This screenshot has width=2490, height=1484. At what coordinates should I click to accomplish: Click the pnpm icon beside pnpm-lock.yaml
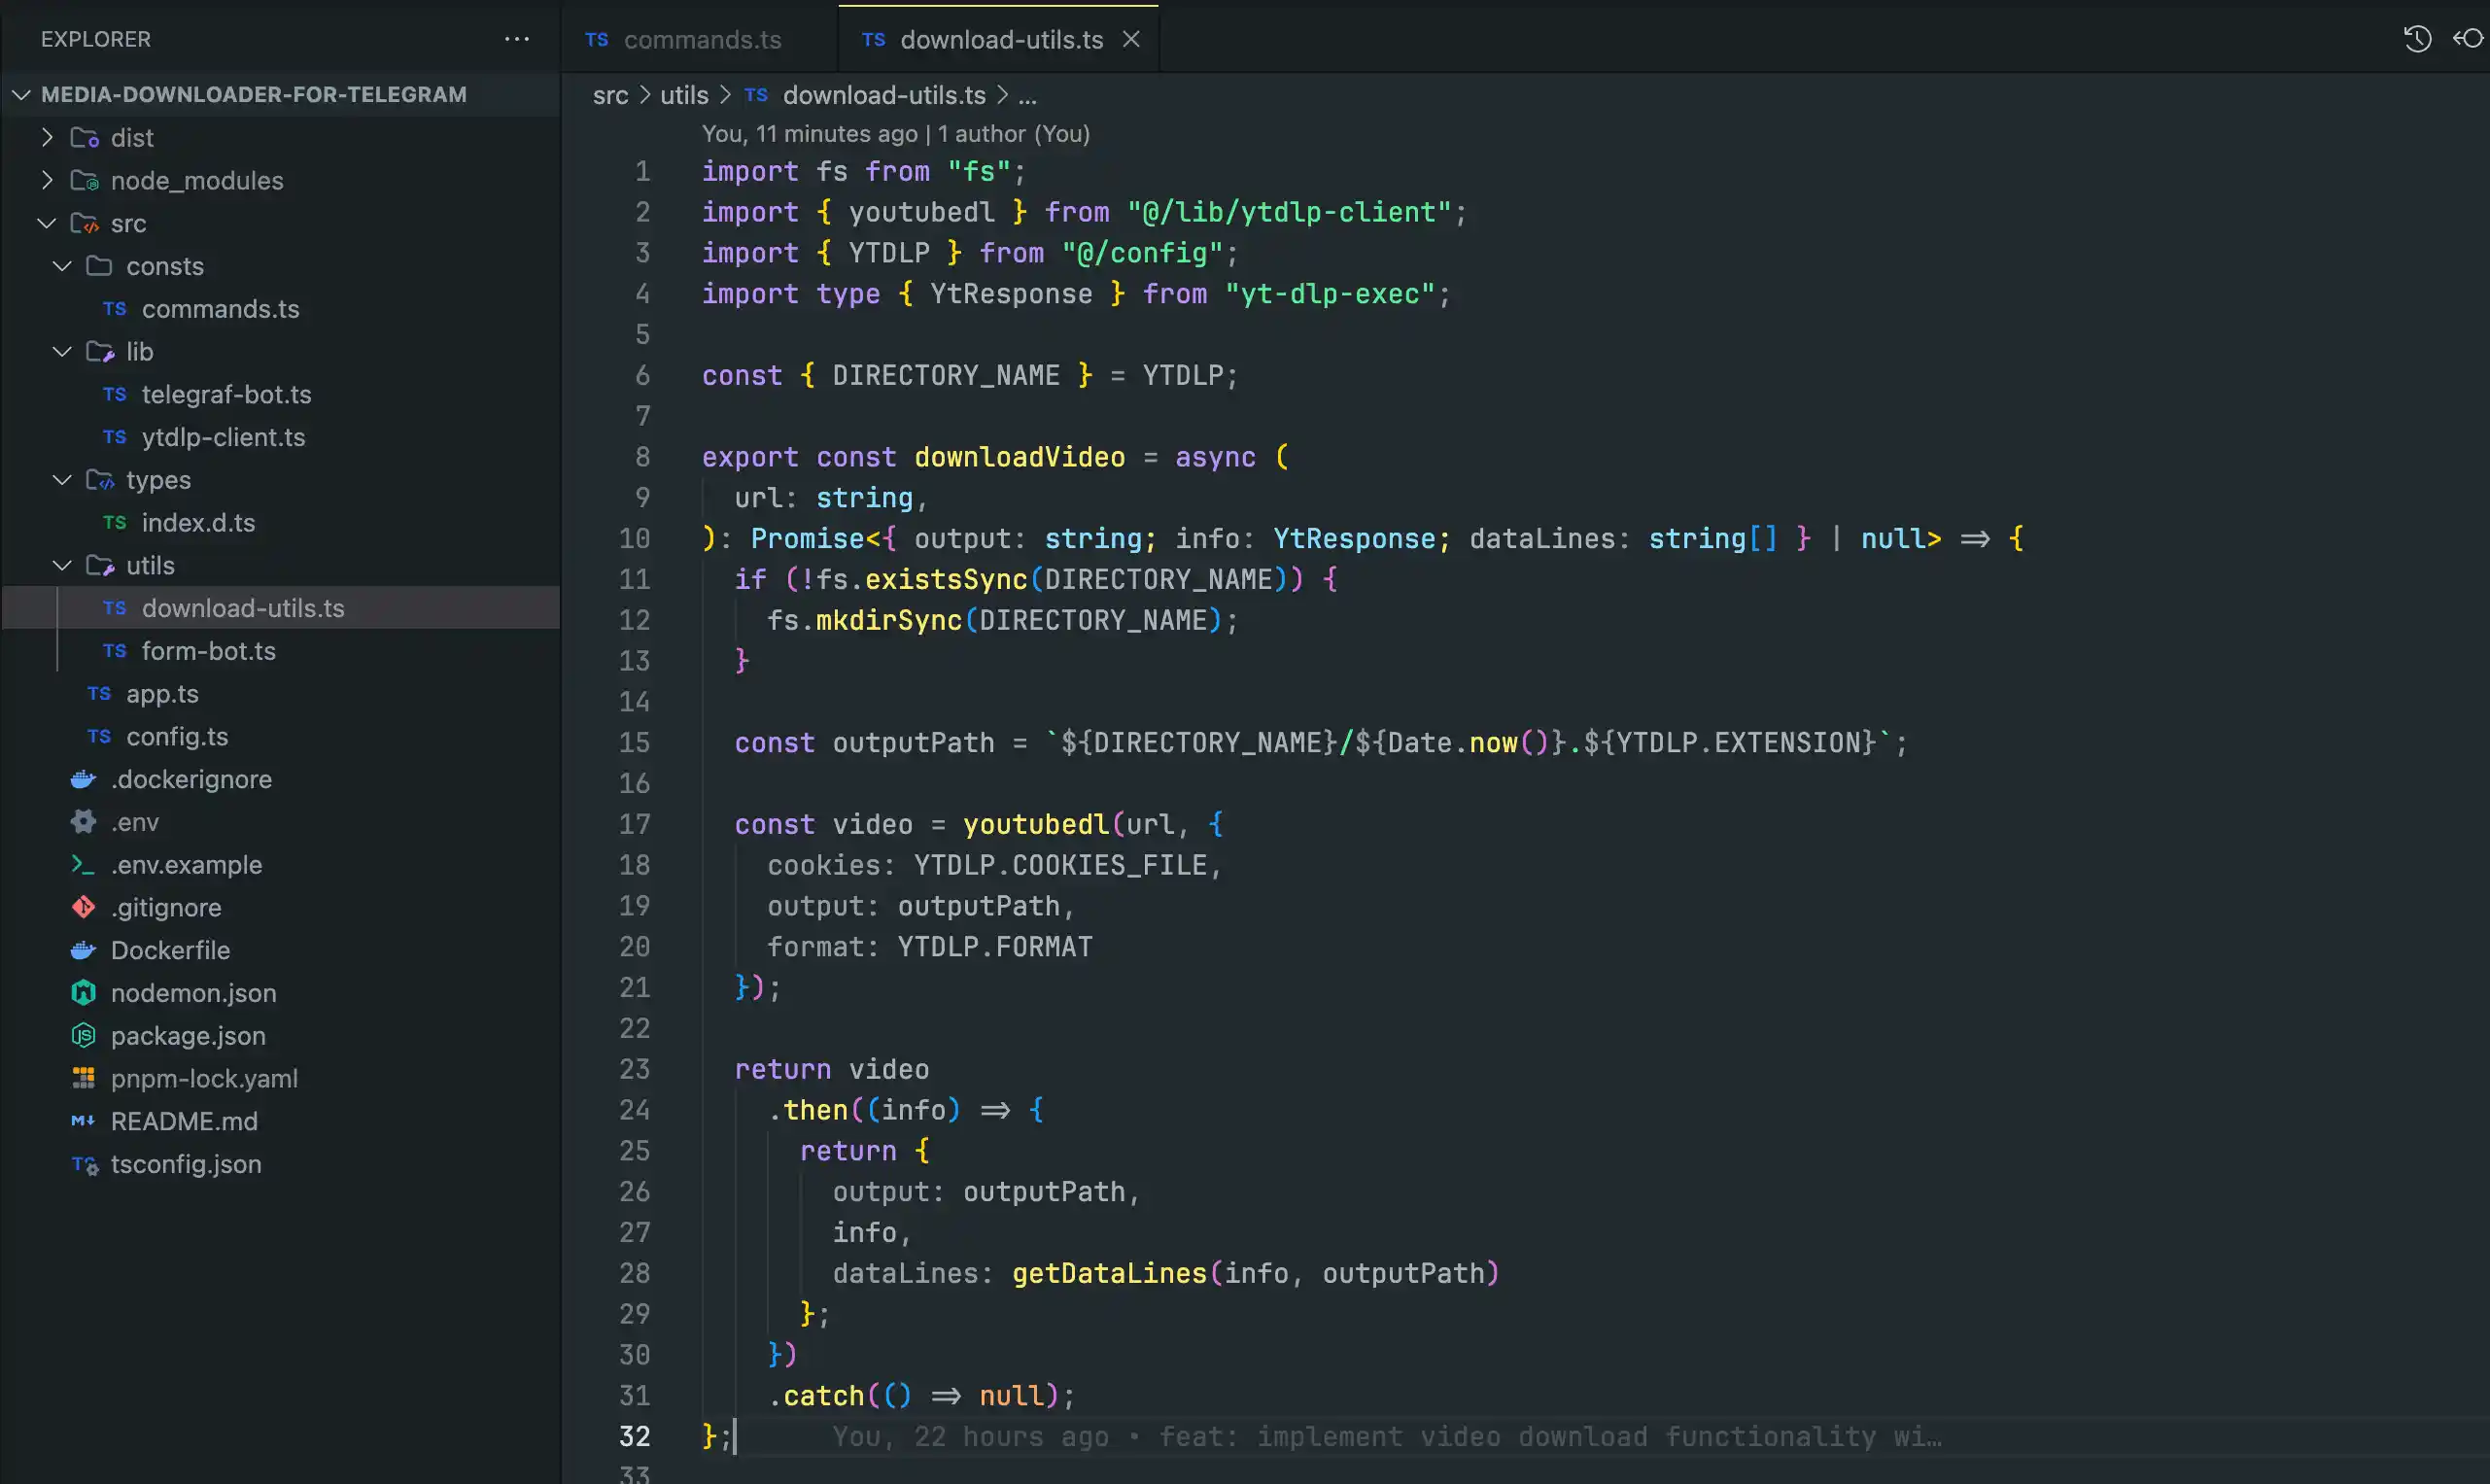(83, 1078)
